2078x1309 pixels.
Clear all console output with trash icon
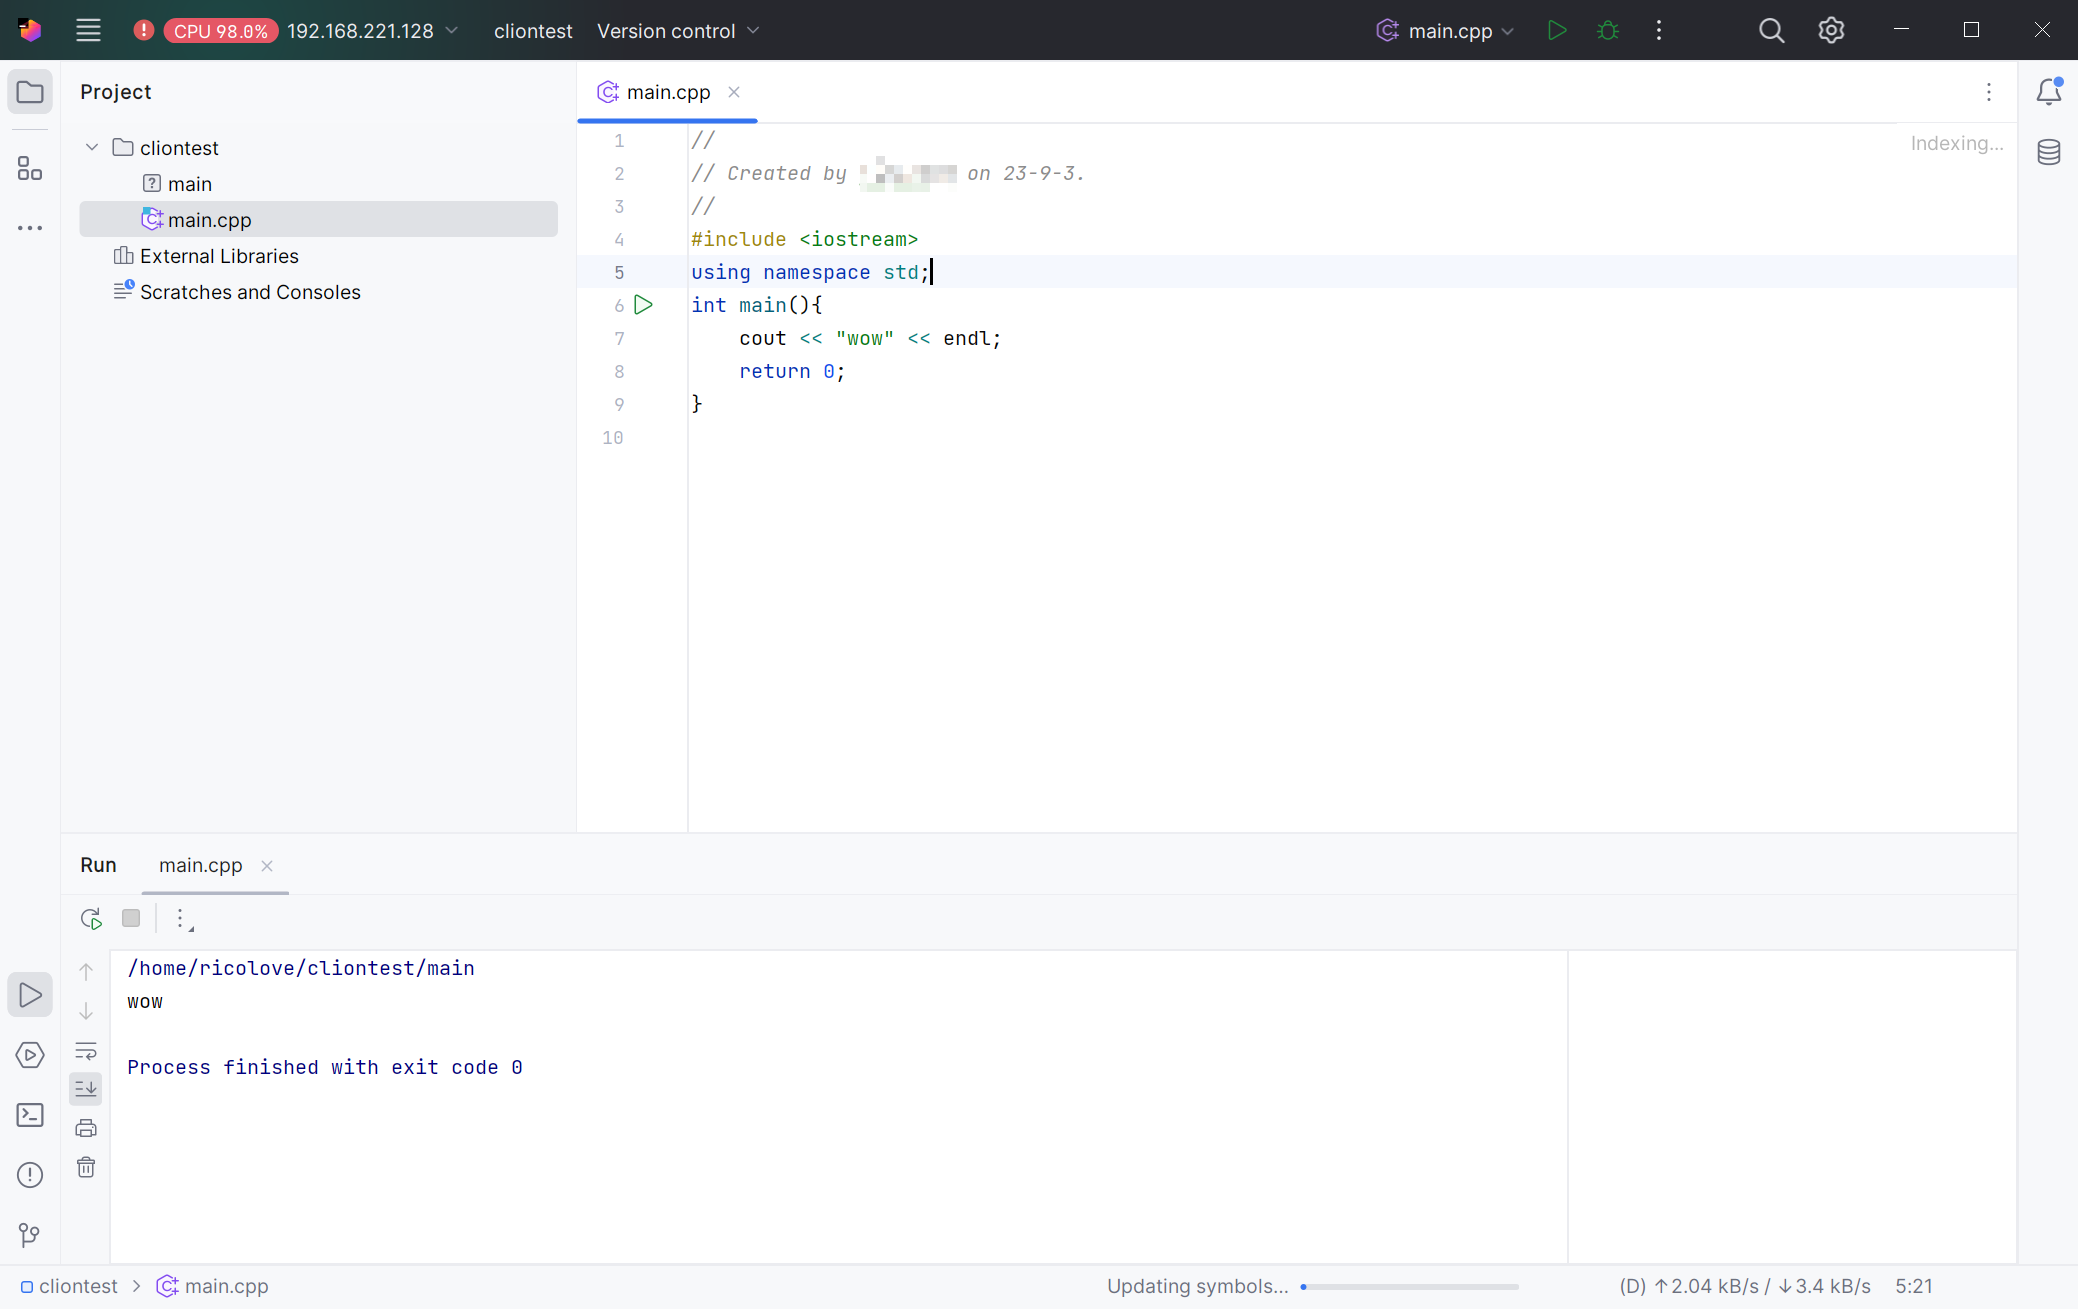tap(86, 1167)
